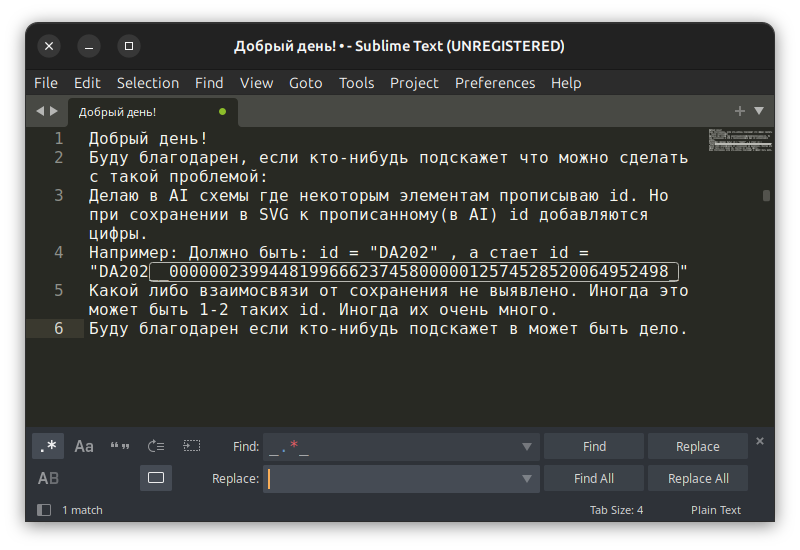
Task: Open Replace history dropdown arrow
Action: click(x=527, y=479)
